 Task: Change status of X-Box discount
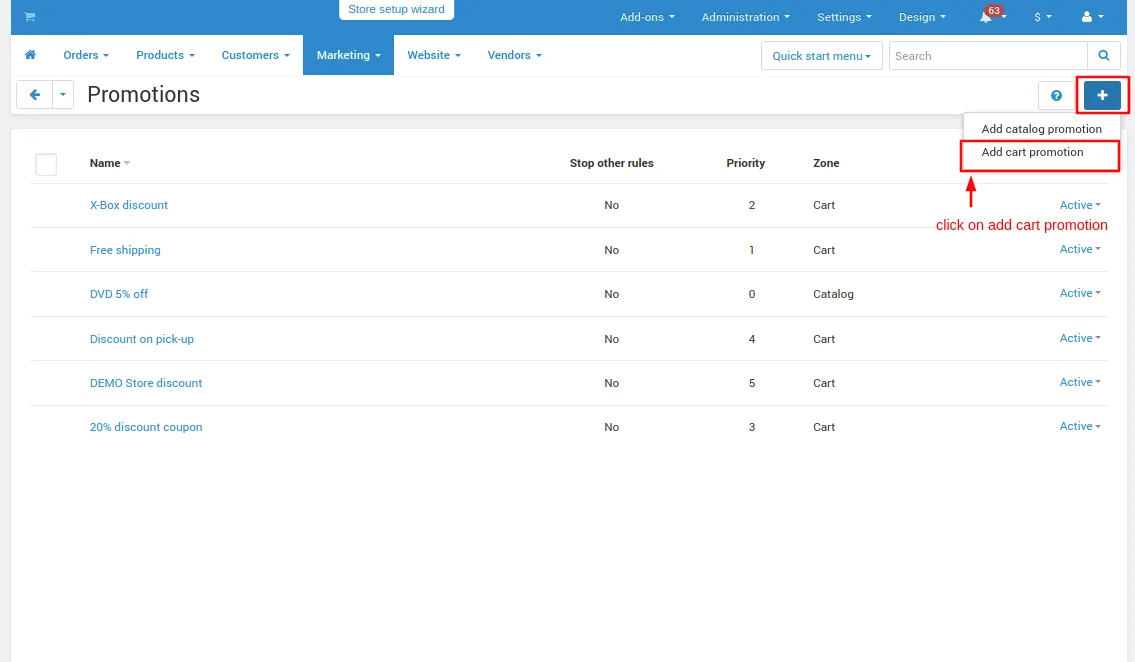(1080, 205)
